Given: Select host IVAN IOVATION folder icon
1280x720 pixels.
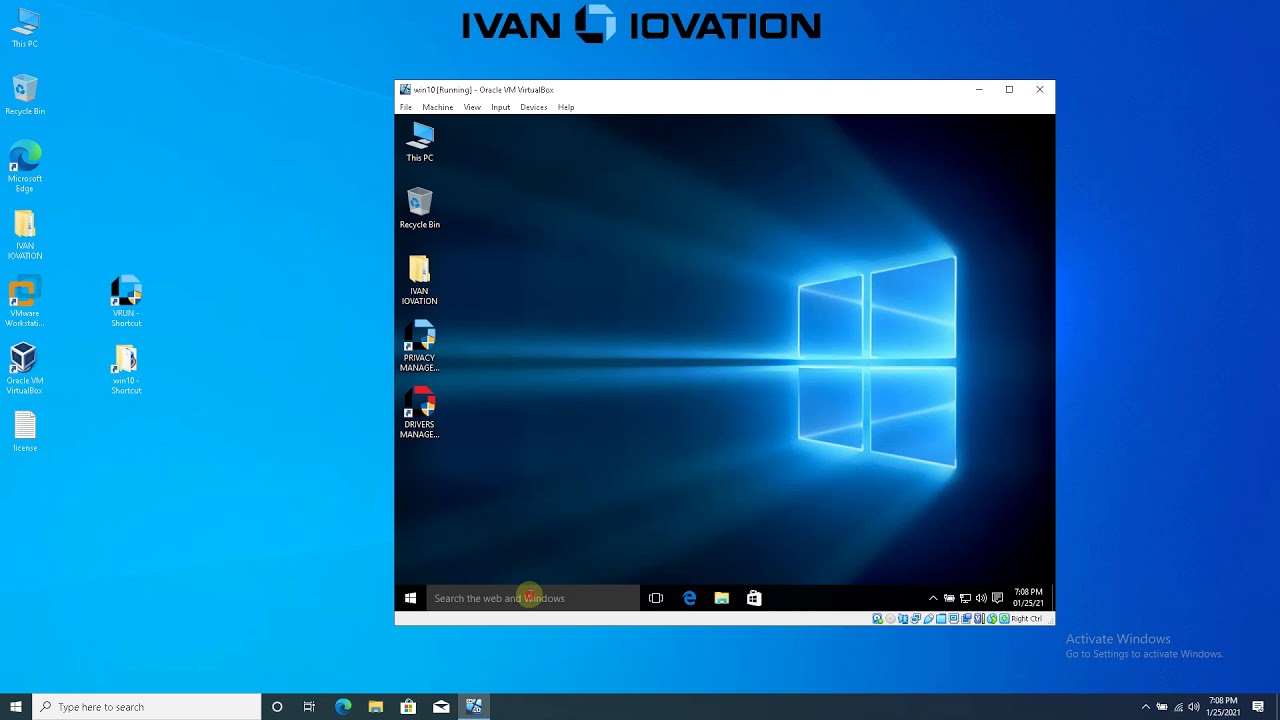Looking at the screenshot, I should 25,235.
